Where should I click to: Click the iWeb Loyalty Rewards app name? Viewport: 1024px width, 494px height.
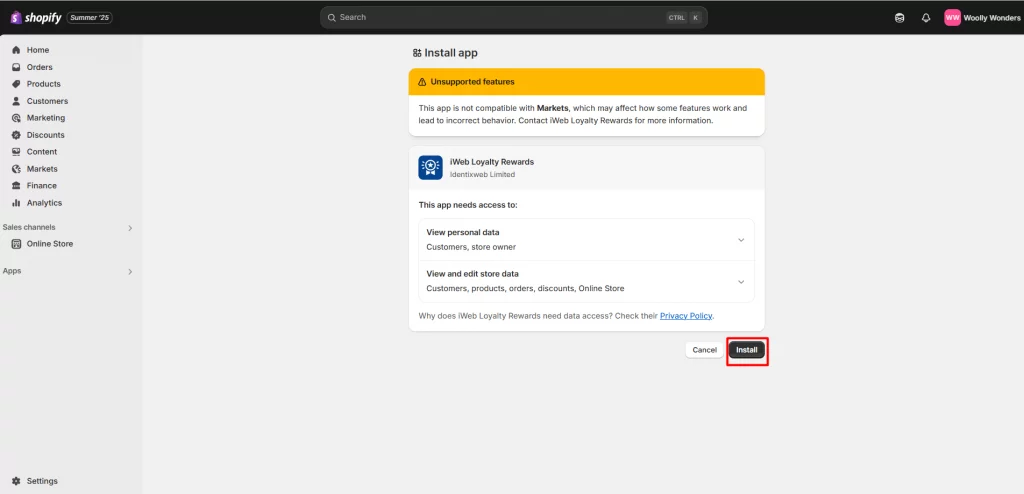coord(492,162)
